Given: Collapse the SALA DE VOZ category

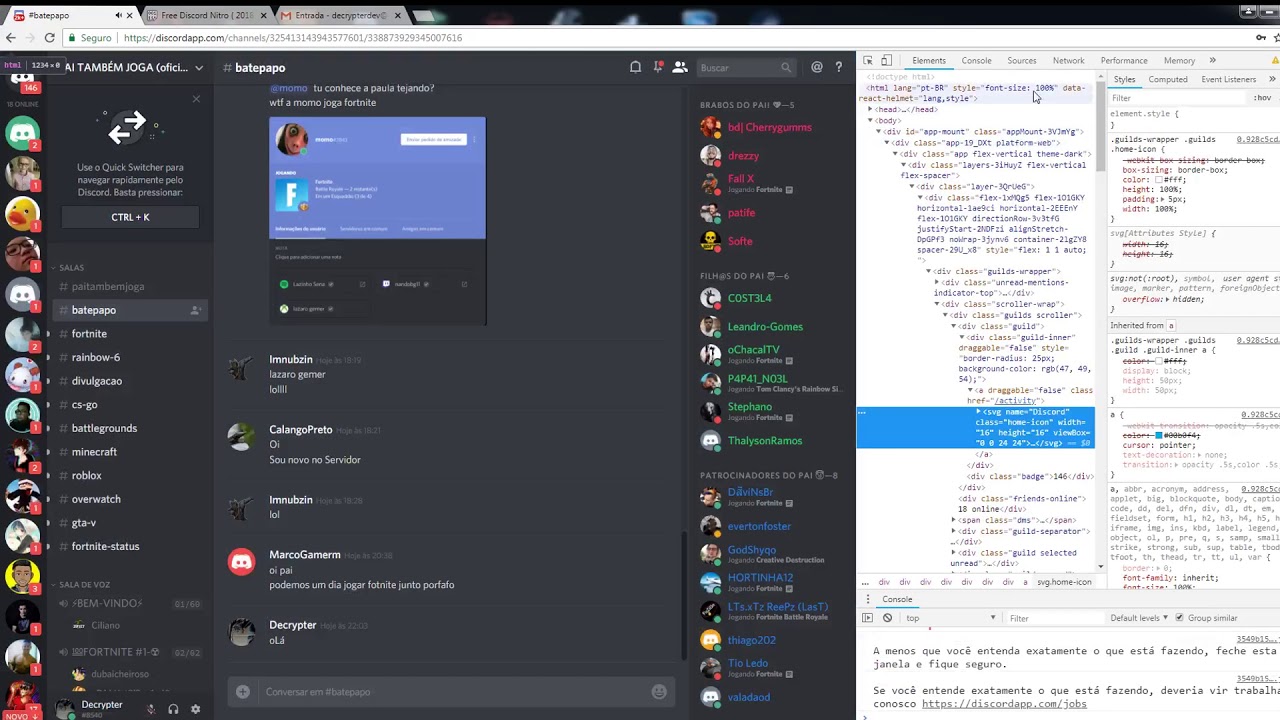Looking at the screenshot, I should 84,584.
